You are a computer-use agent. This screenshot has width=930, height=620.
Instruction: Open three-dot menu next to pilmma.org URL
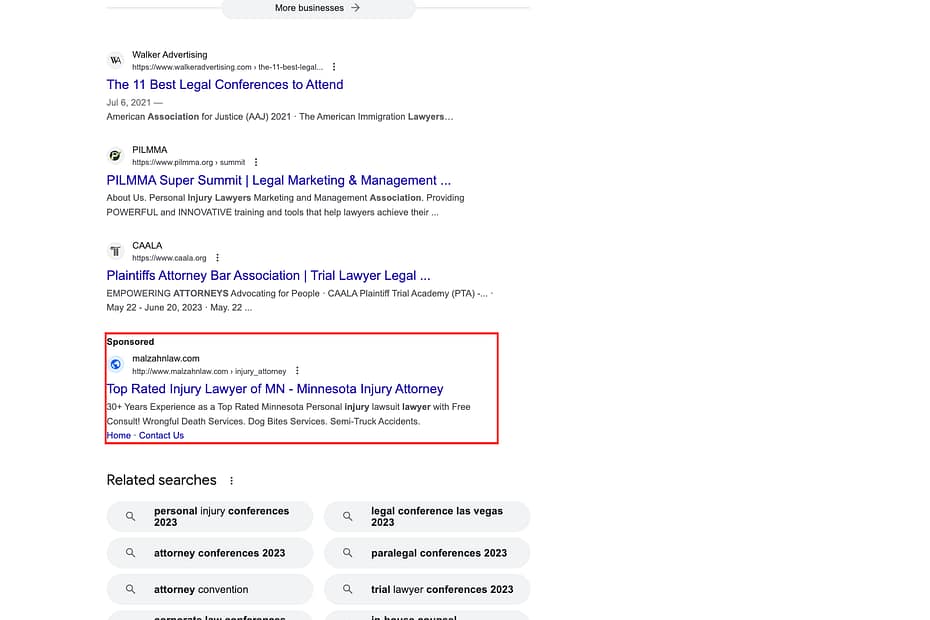coord(256,162)
